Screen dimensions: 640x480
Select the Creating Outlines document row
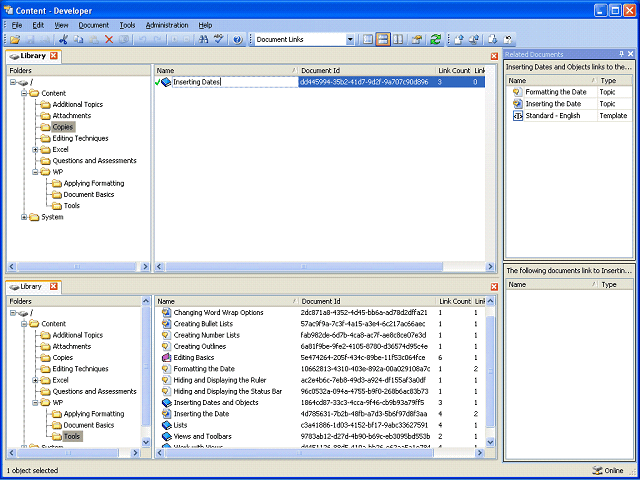[320, 347]
